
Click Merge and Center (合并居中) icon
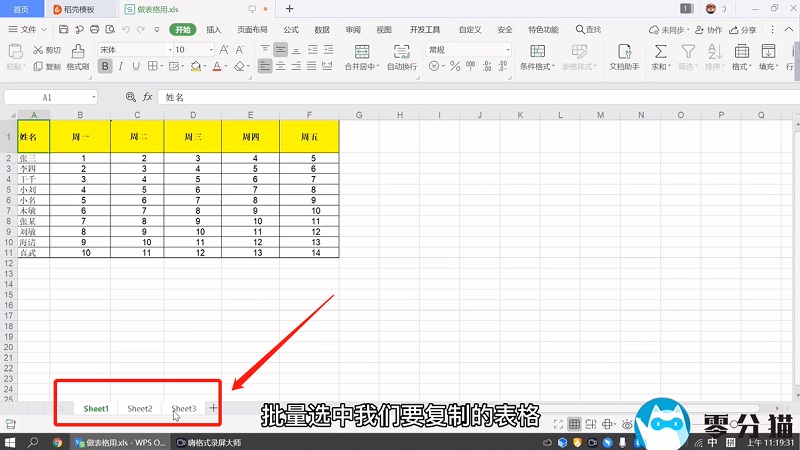pyautogui.click(x=360, y=50)
